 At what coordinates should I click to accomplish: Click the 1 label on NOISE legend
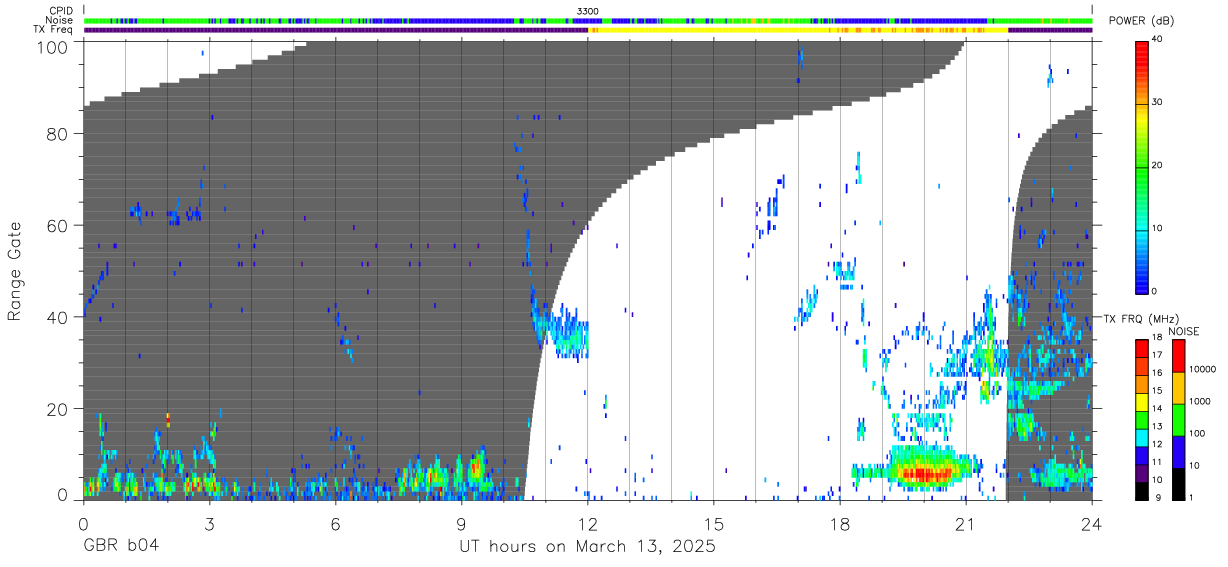[x=1191, y=497]
